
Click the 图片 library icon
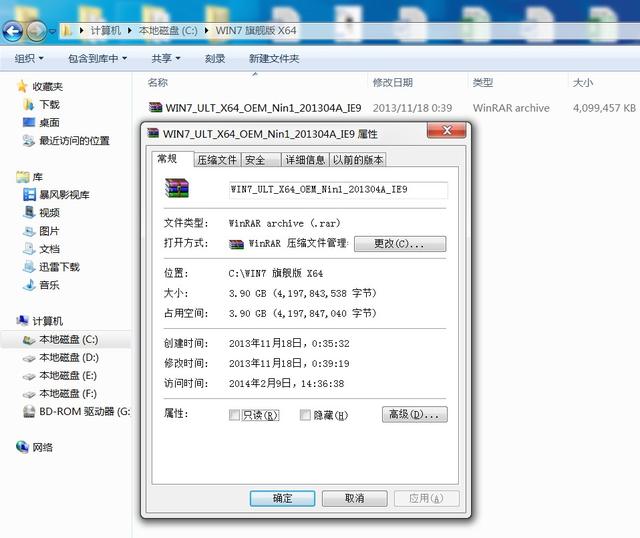pyautogui.click(x=29, y=231)
